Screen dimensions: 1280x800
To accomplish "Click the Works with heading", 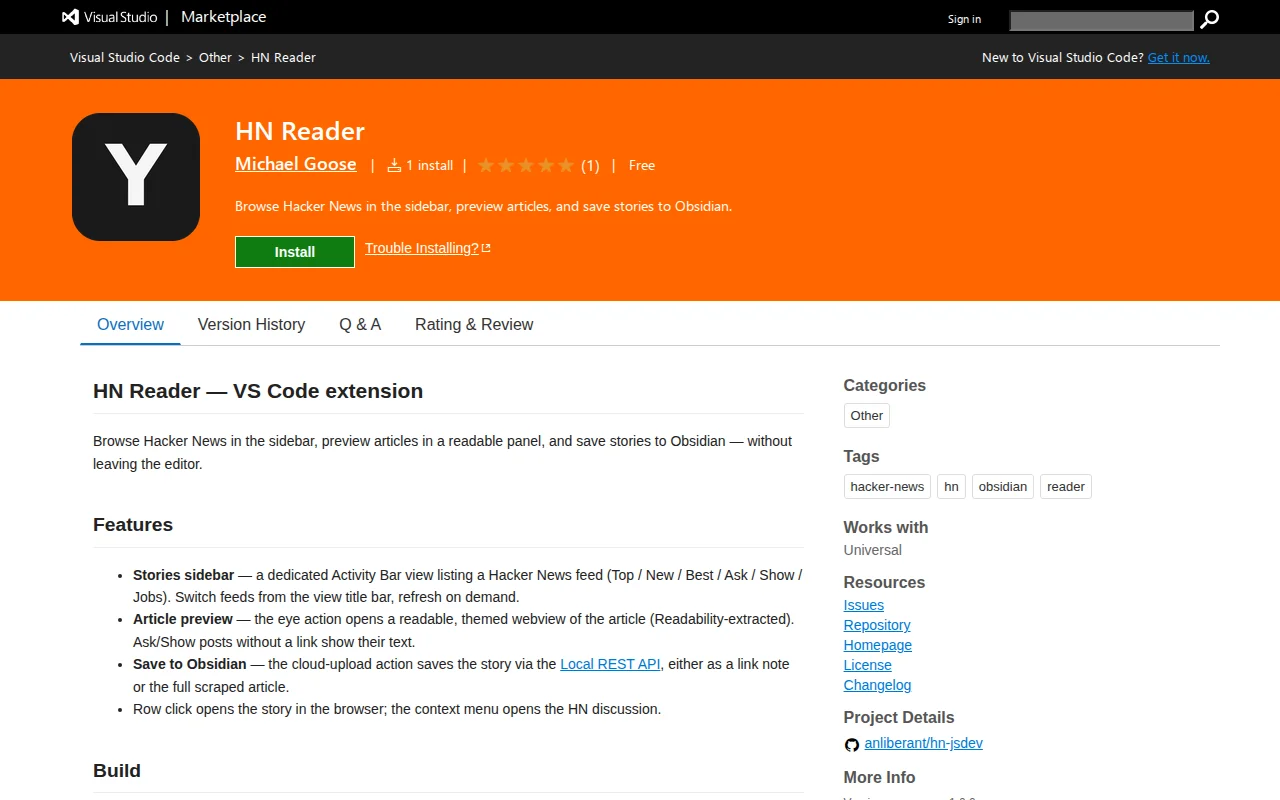I will (886, 528).
